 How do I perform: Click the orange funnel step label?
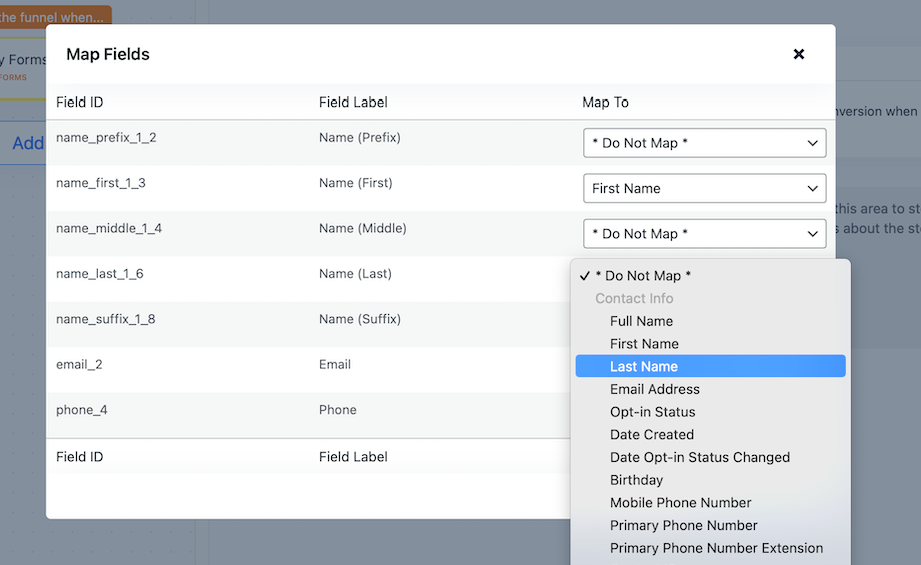point(55,17)
